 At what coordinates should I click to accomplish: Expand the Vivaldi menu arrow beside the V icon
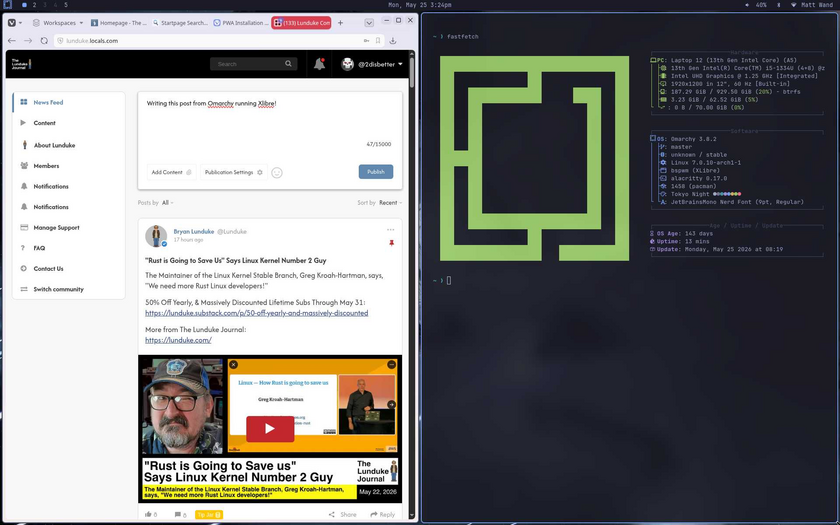coord(20,22)
